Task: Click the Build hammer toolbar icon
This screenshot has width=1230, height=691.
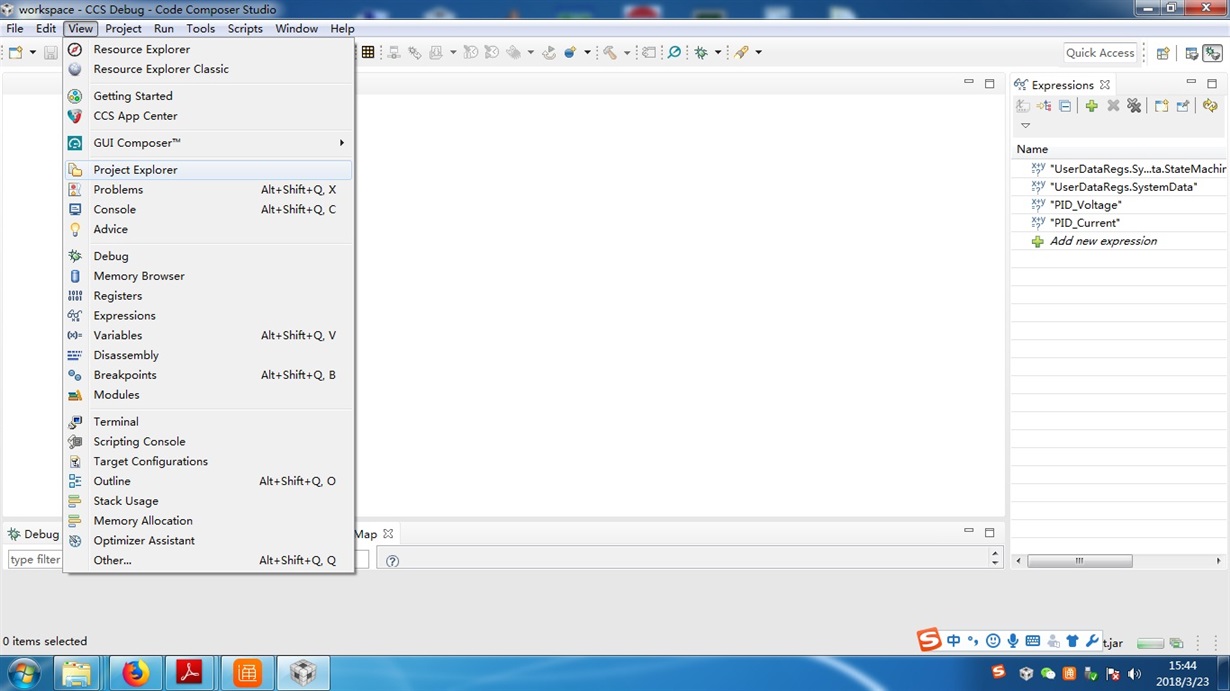Action: point(609,52)
